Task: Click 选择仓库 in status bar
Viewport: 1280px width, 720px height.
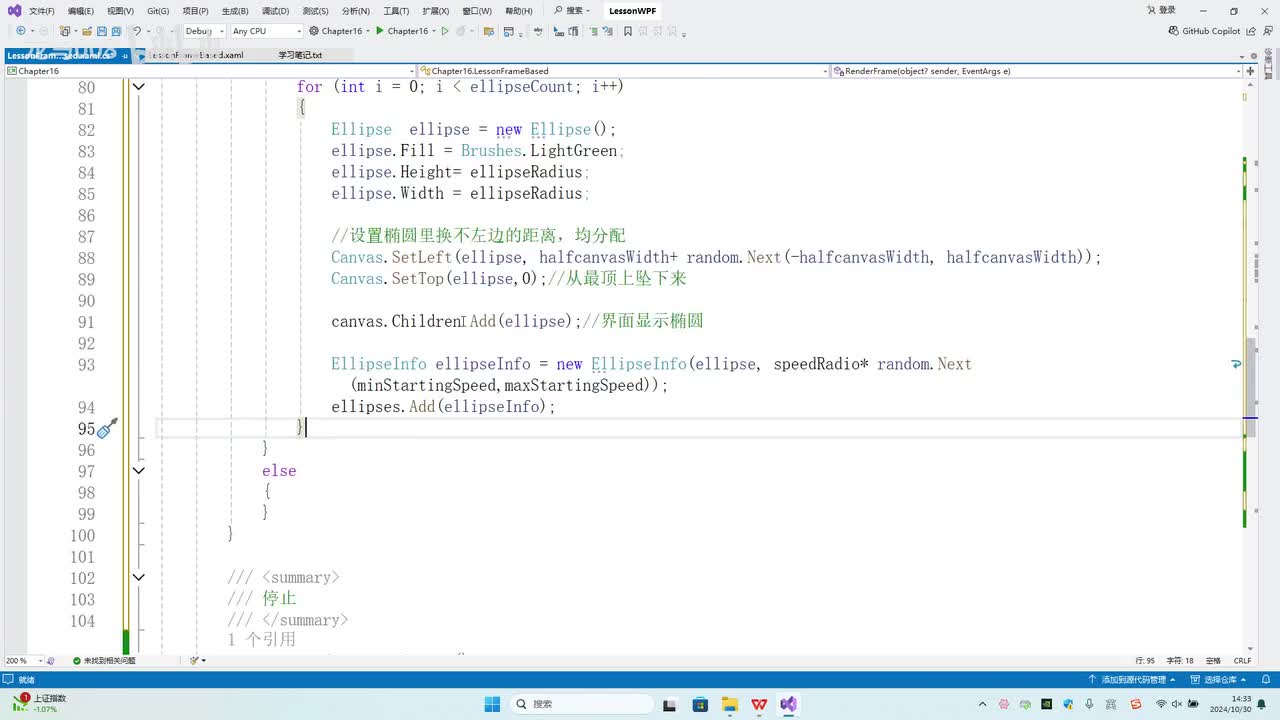Action: pos(1220,680)
